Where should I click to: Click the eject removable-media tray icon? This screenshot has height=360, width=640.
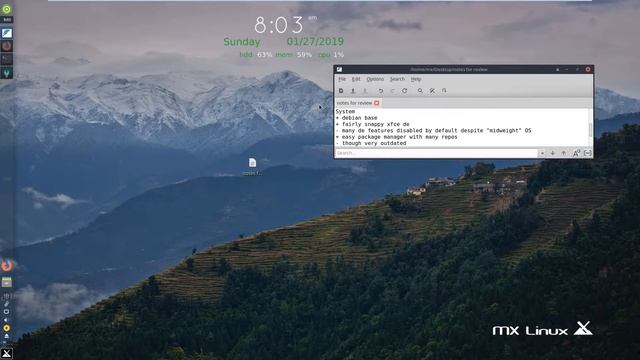pyautogui.click(x=7, y=336)
